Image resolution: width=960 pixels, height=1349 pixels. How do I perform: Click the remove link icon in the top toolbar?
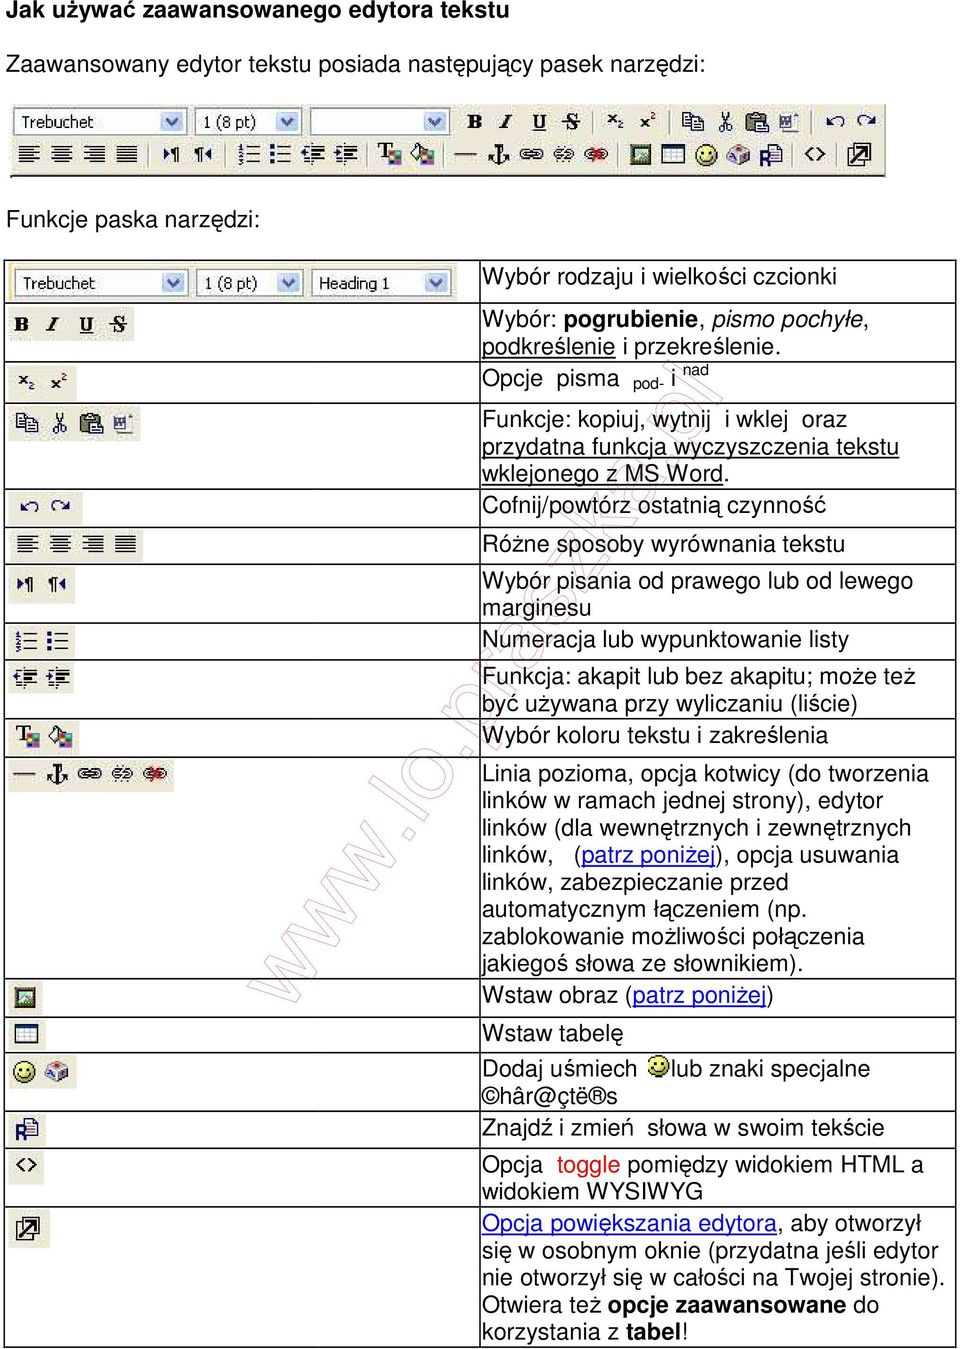pos(563,154)
